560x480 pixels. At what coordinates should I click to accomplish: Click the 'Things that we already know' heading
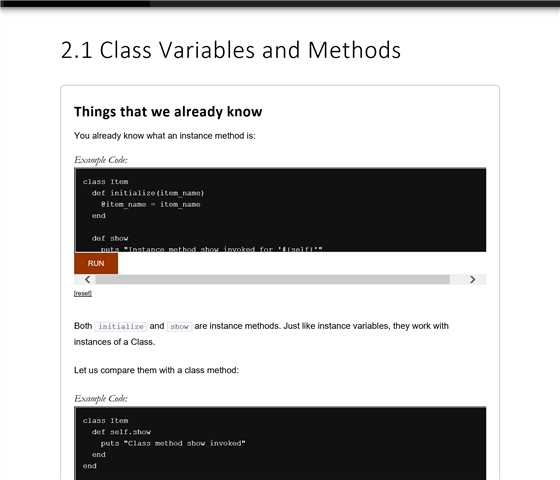pos(168,111)
